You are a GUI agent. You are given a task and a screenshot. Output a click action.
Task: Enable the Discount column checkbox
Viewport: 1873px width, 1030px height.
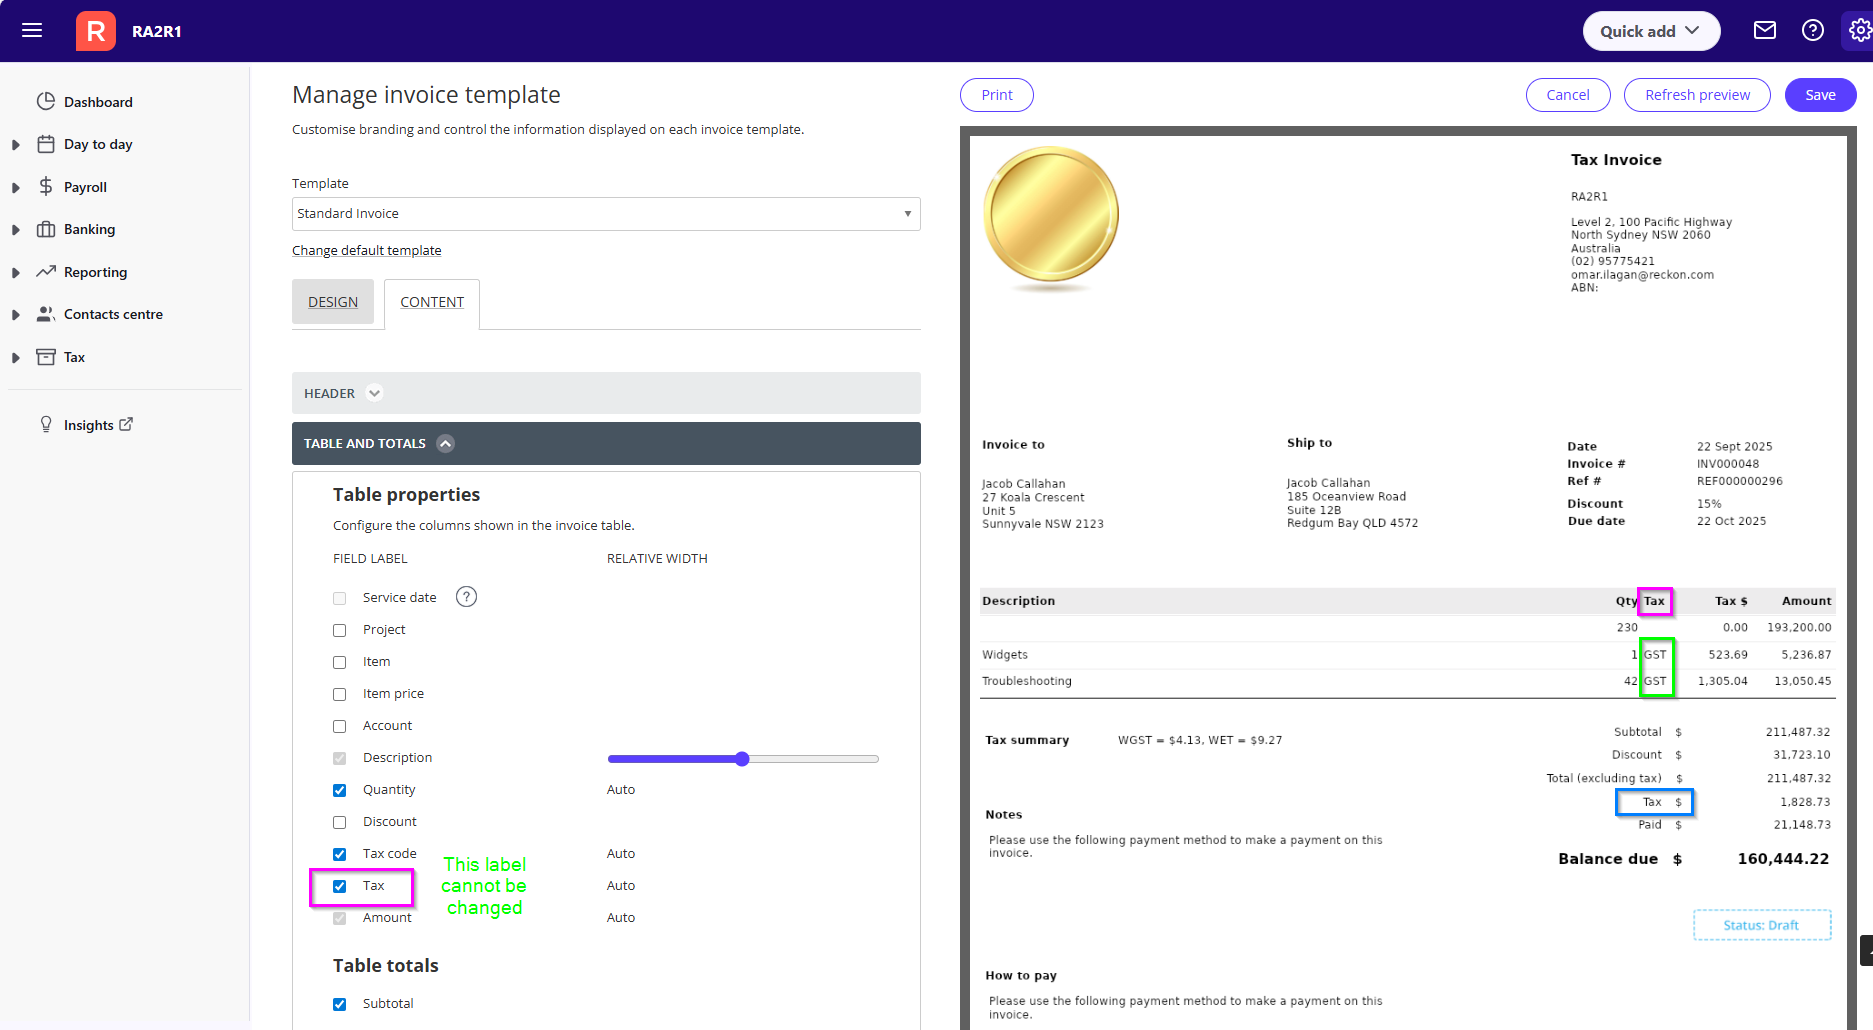pos(340,822)
